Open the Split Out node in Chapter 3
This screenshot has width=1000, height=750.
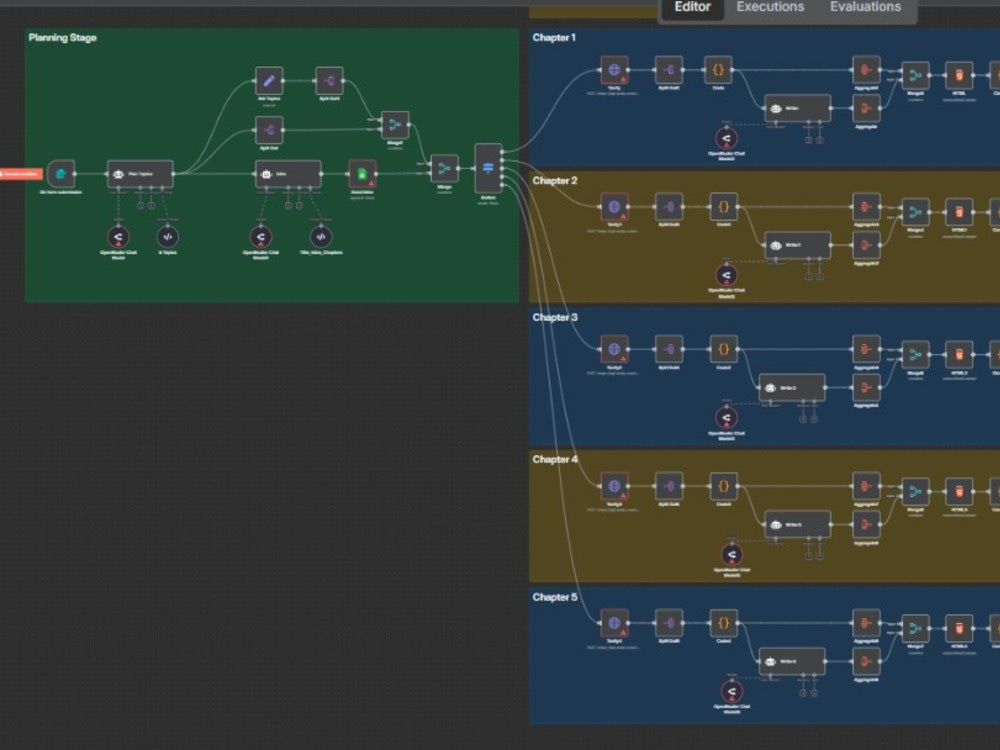[x=669, y=349]
